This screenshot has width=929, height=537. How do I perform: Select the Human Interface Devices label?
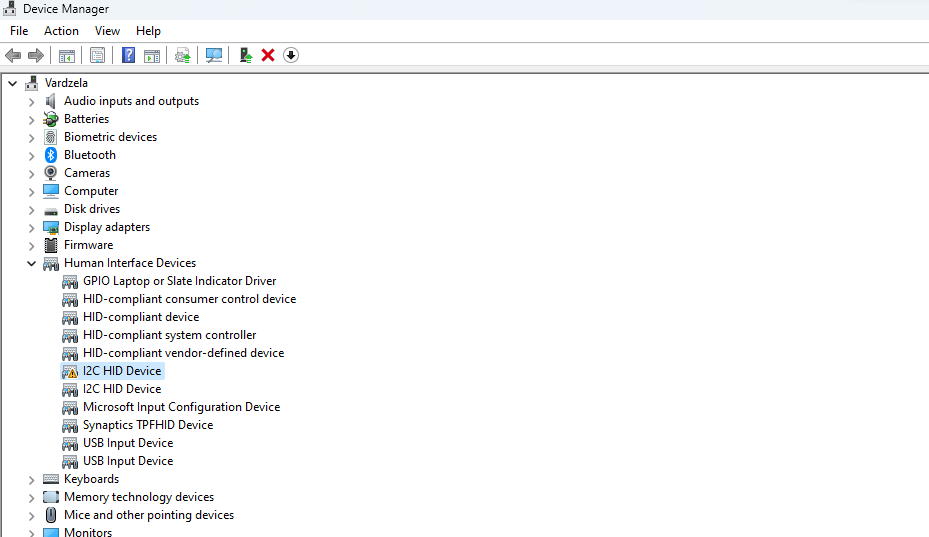(130, 263)
